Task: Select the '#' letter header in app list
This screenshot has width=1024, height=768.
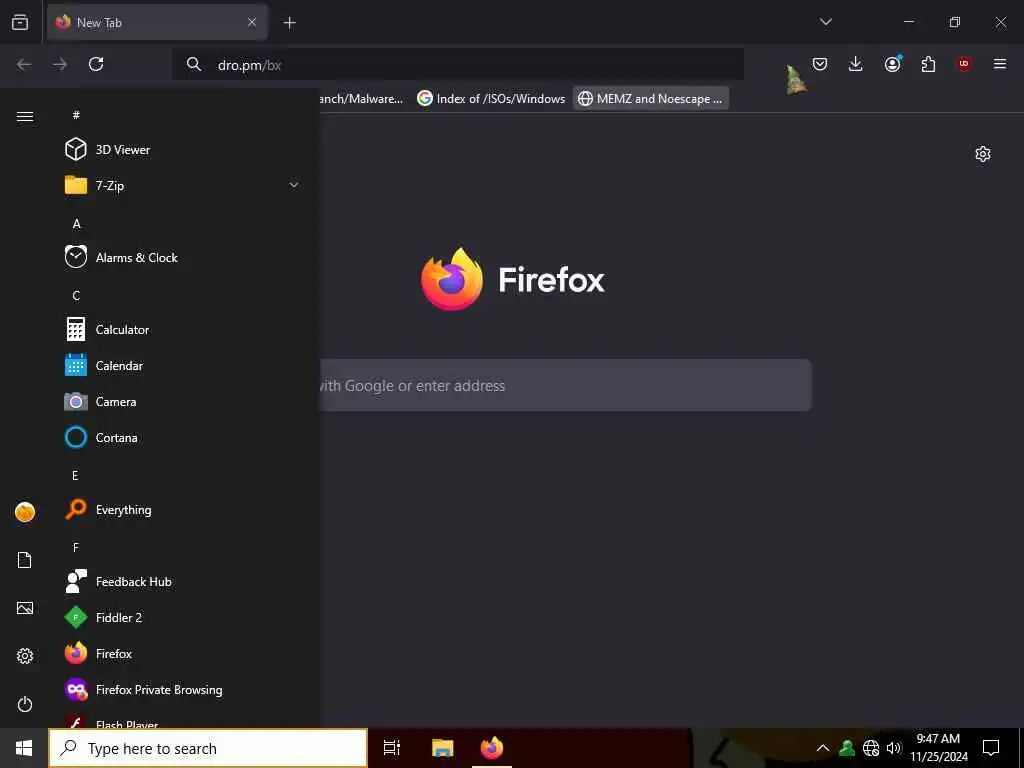Action: pos(76,115)
